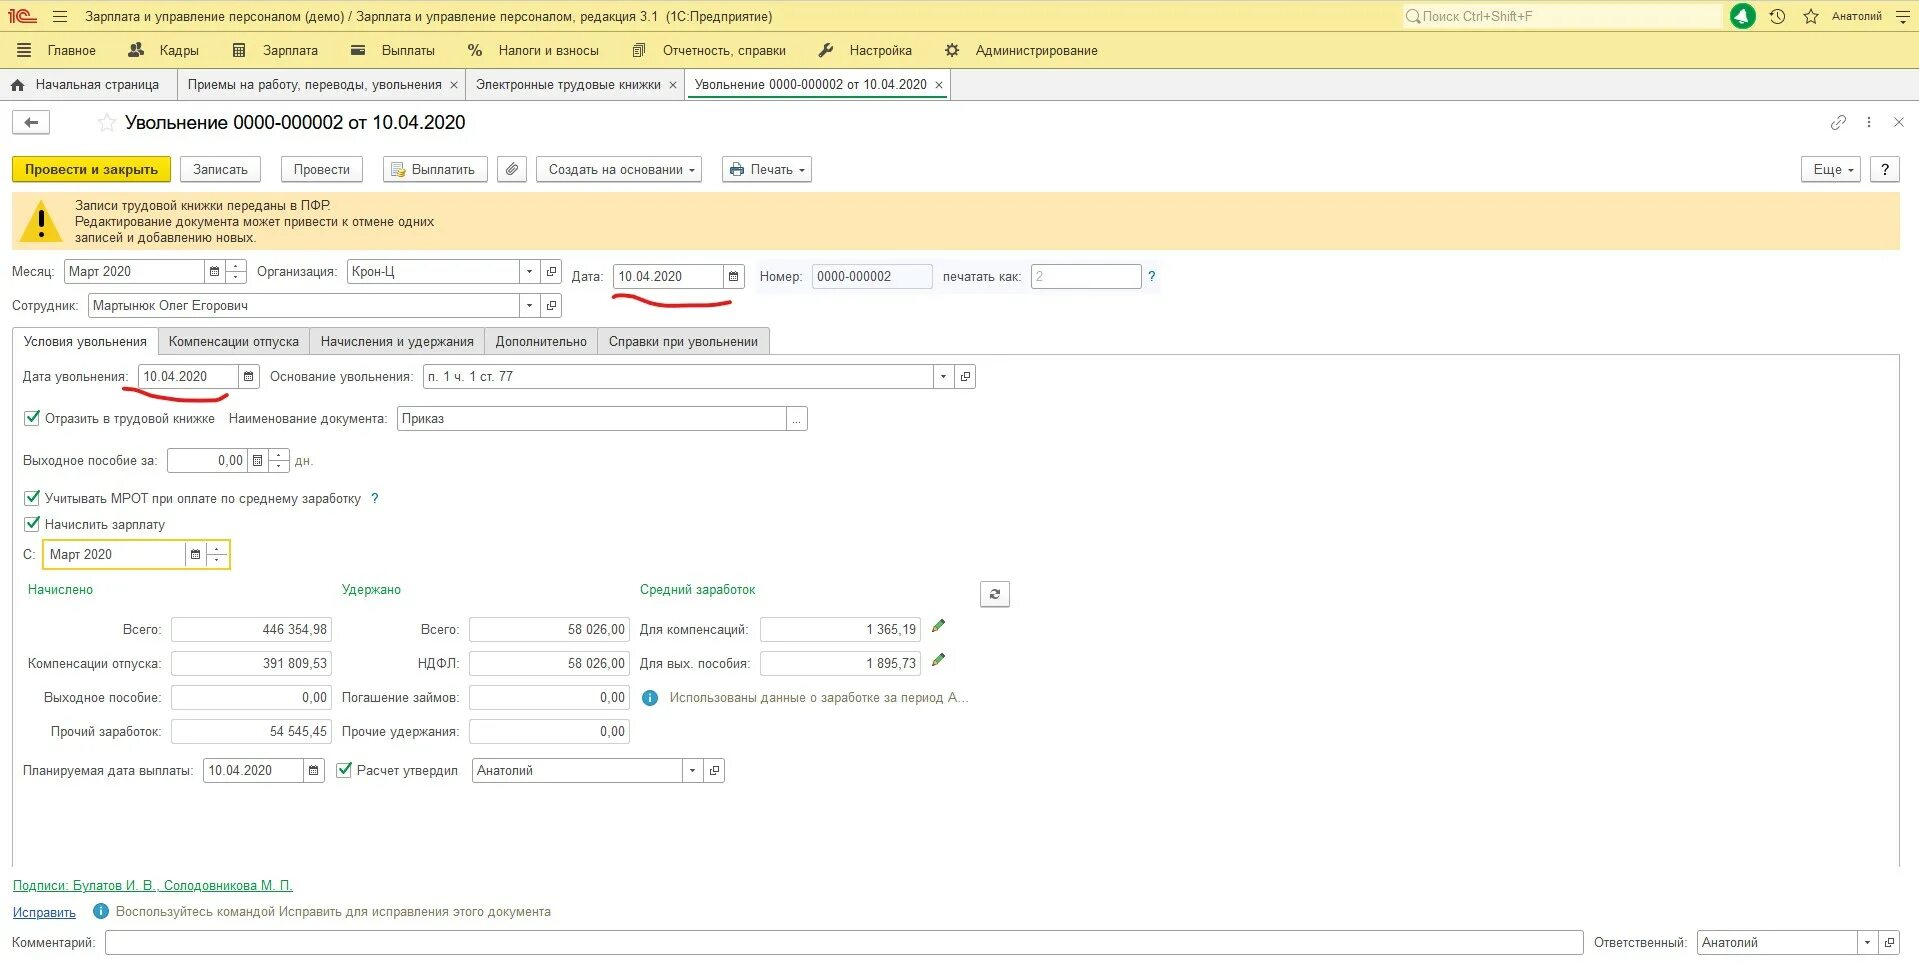Open calendar for Планируемая дата выплаты

314,770
